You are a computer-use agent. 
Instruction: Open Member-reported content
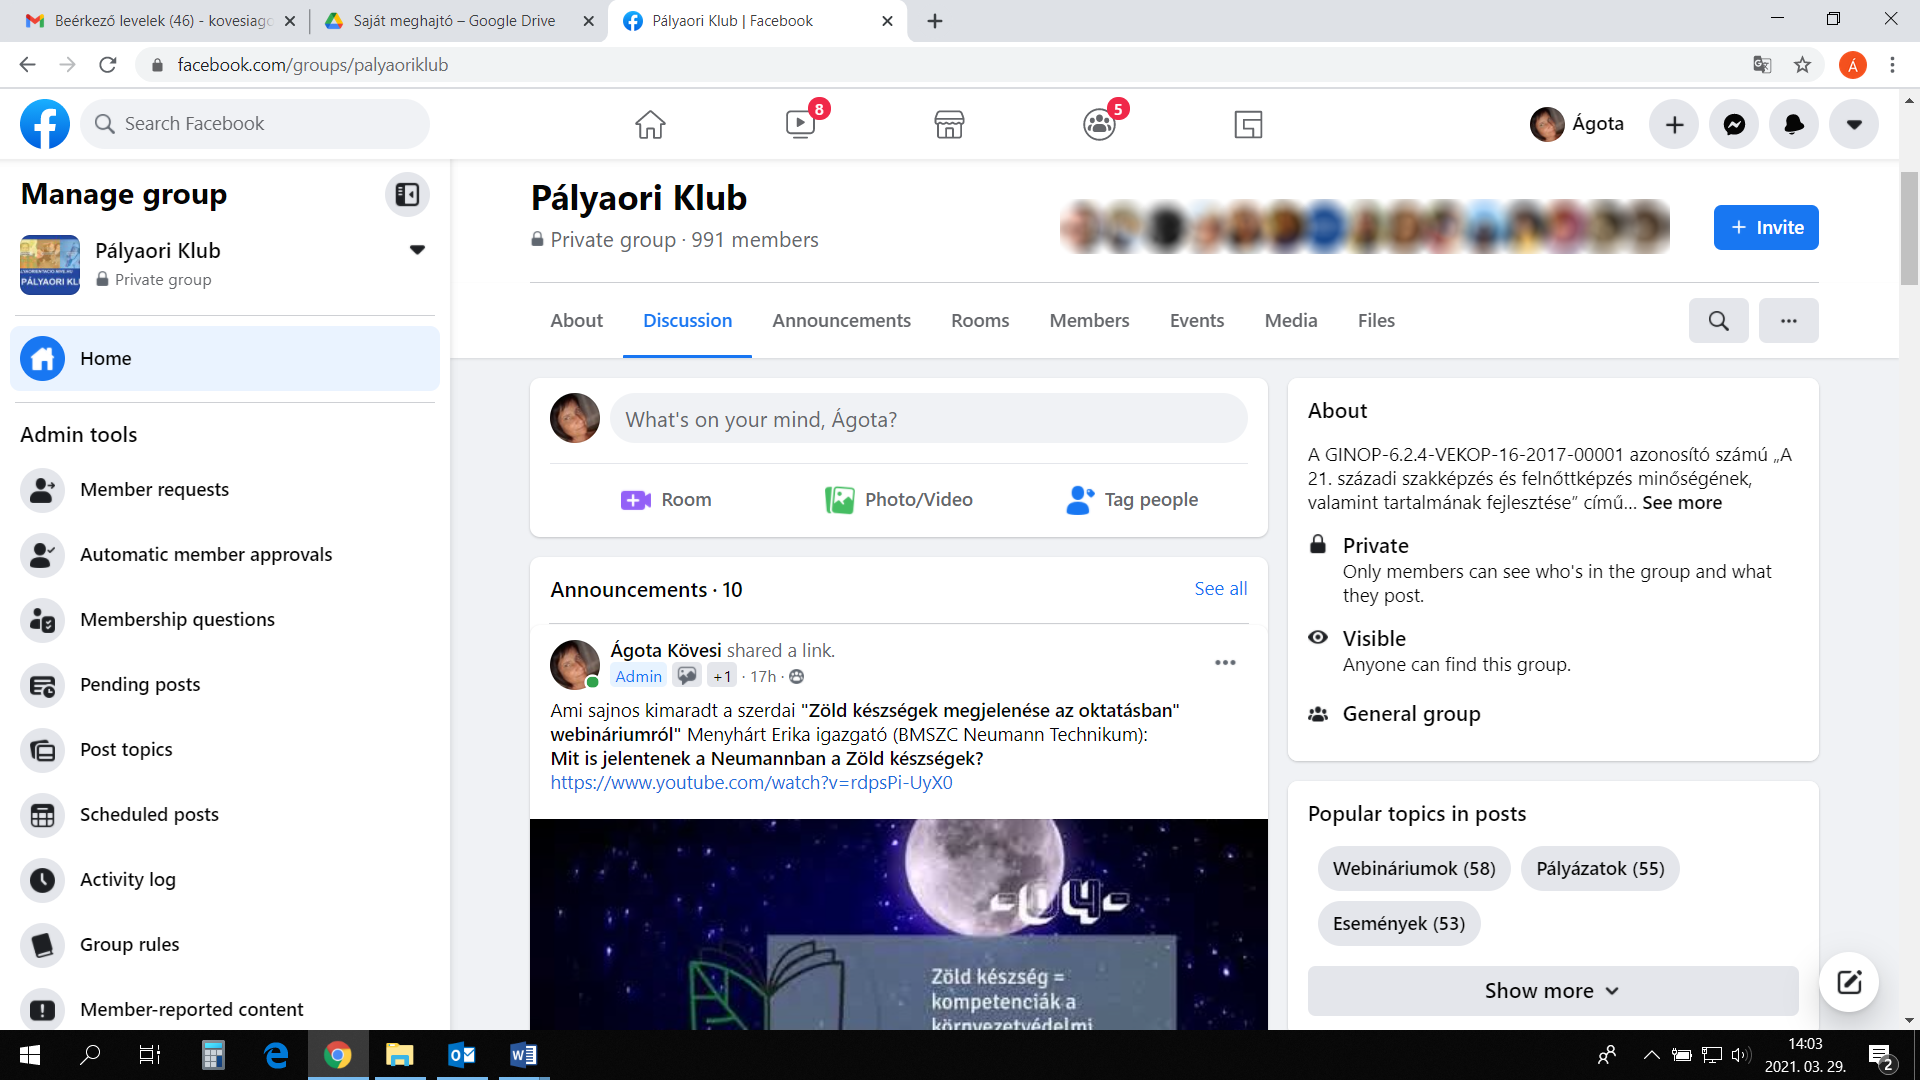click(x=225, y=1008)
